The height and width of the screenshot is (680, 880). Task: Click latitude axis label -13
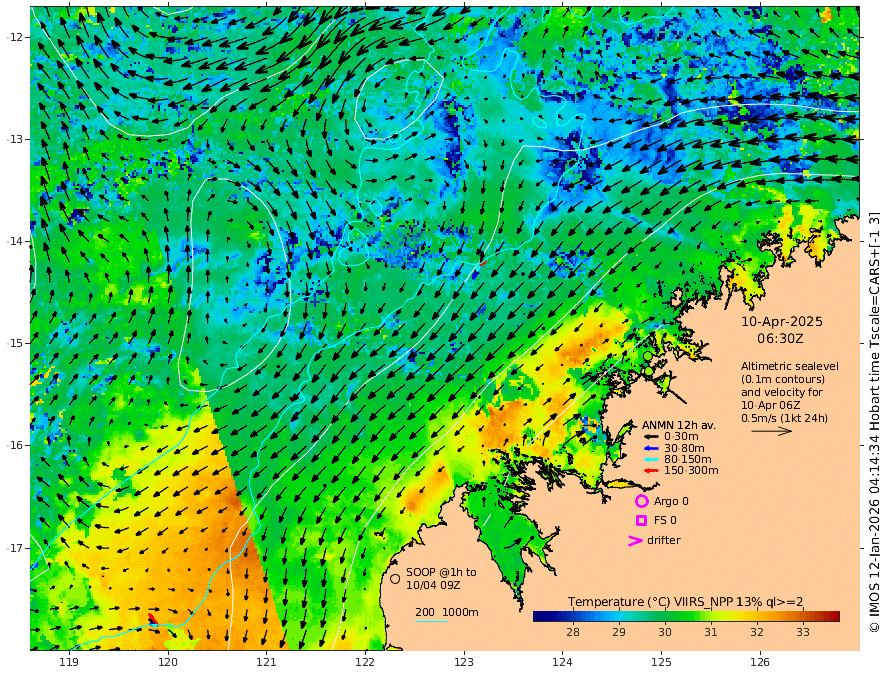click(x=15, y=139)
